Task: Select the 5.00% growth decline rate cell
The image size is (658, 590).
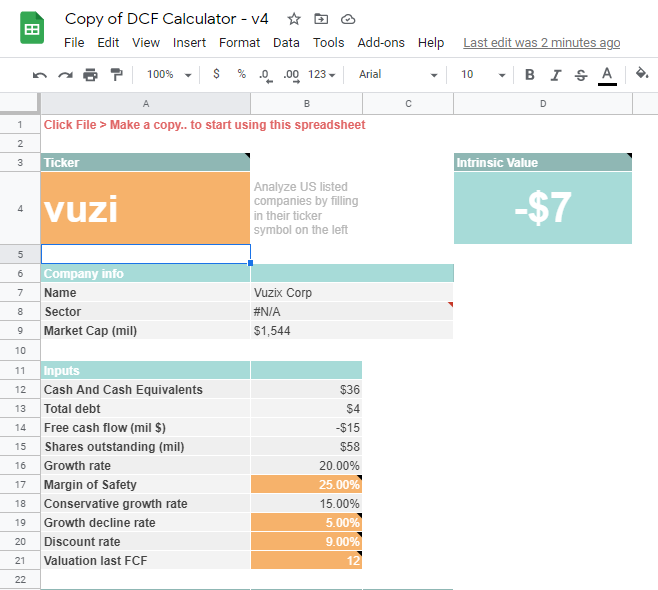Action: tap(306, 522)
